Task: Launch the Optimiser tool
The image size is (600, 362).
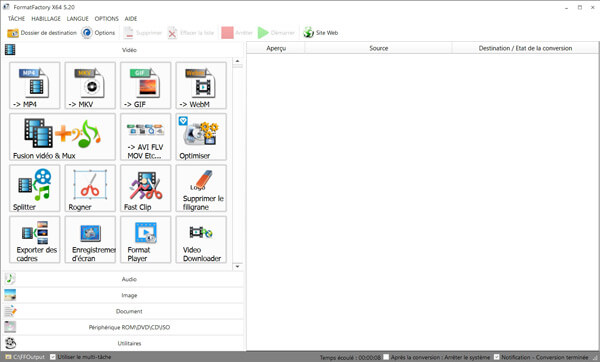Action: pos(201,137)
